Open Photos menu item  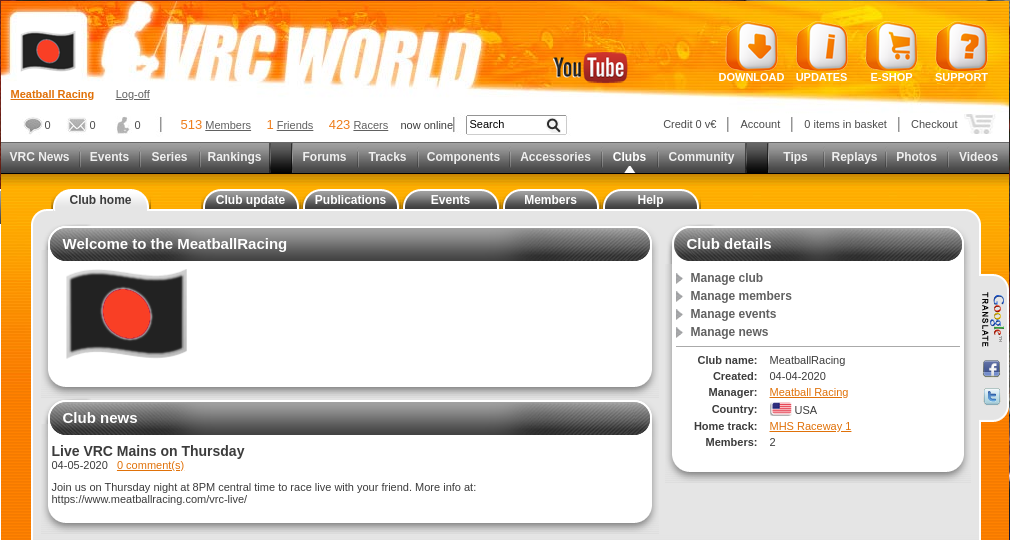(x=916, y=157)
